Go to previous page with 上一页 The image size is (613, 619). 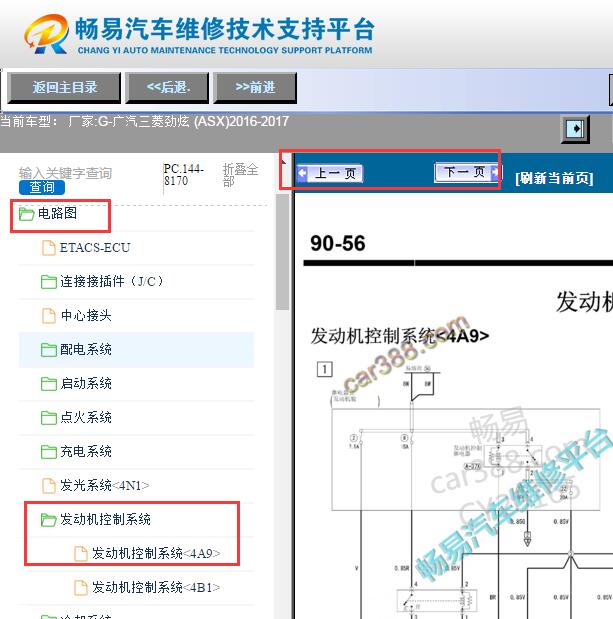(330, 173)
